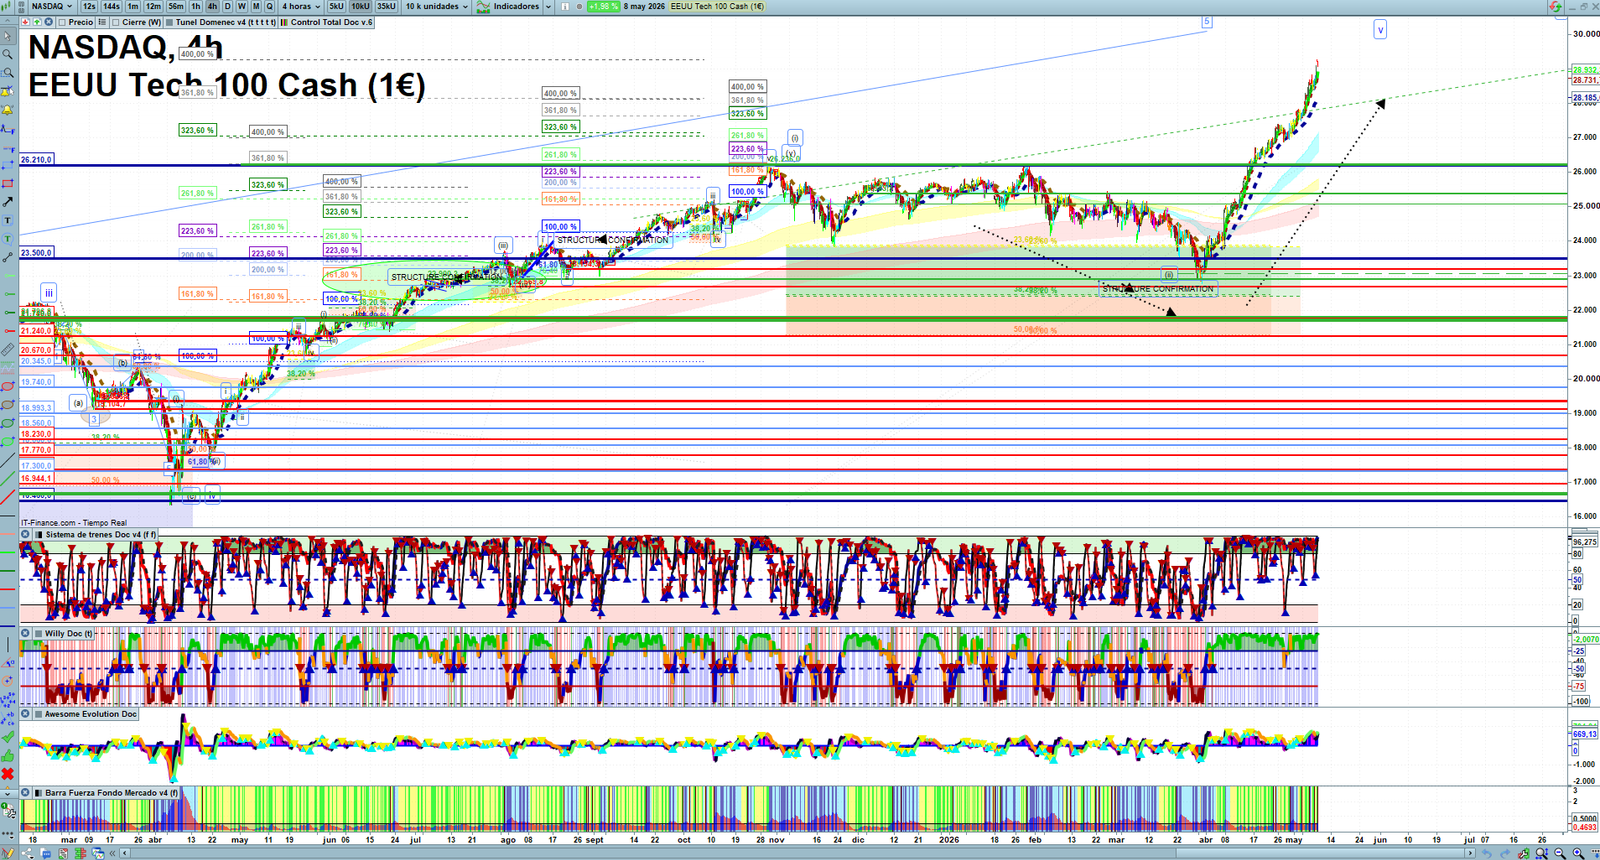Open the list icon next to Precio

click(x=102, y=22)
